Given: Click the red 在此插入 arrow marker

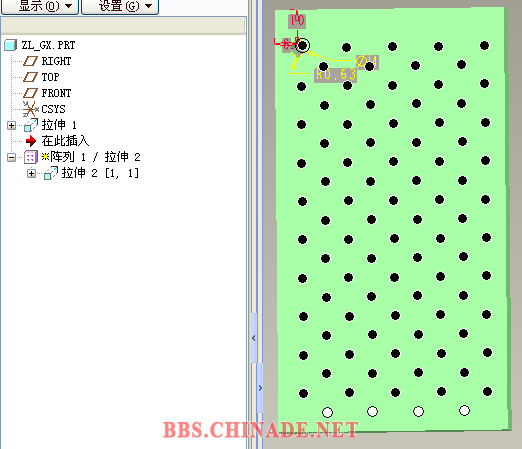Looking at the screenshot, I should click(31, 141).
